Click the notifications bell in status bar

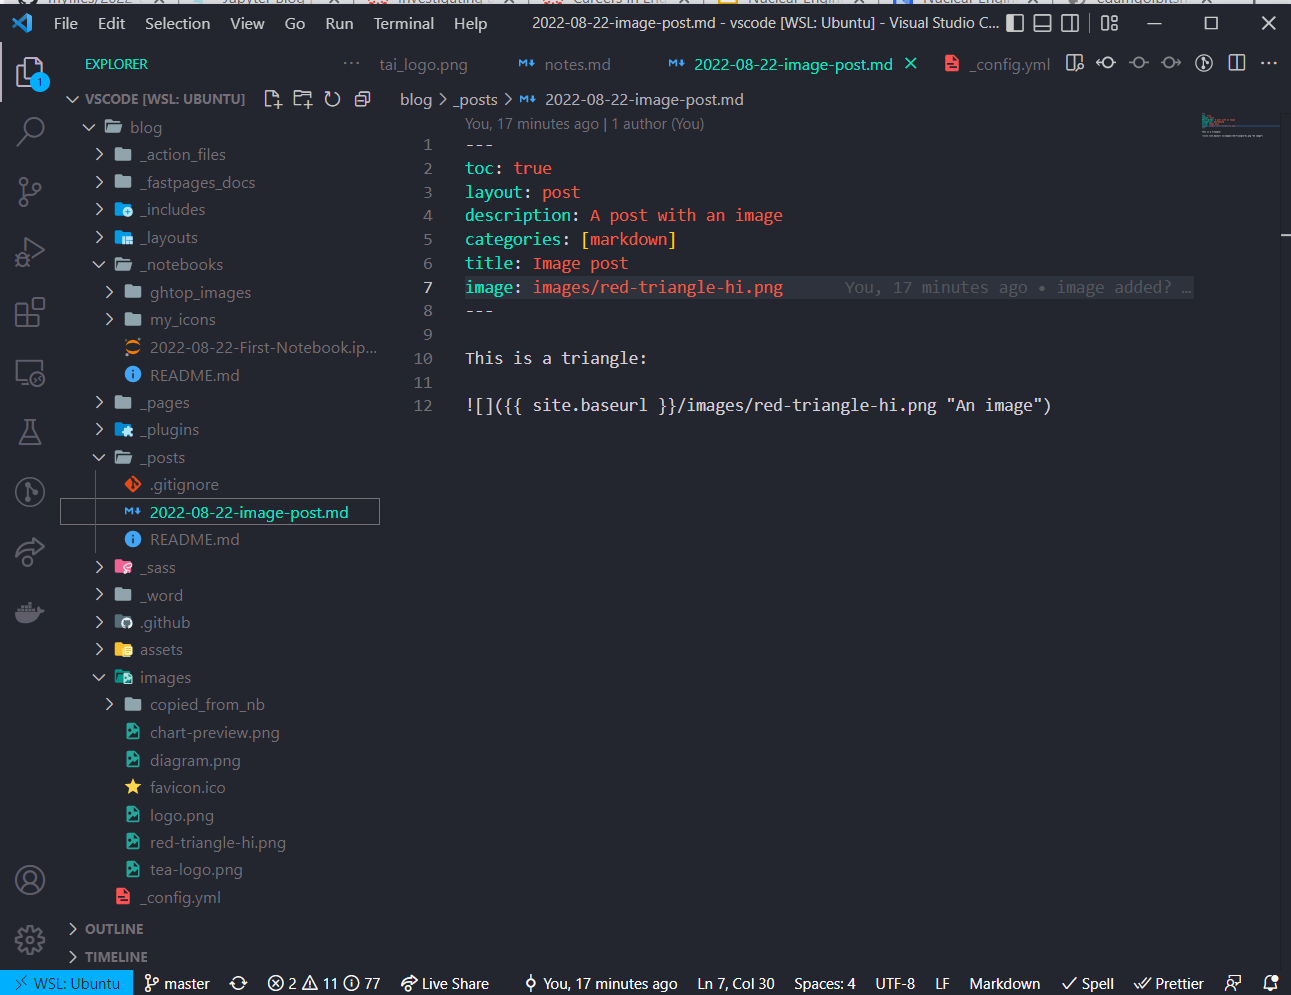coord(1271,983)
